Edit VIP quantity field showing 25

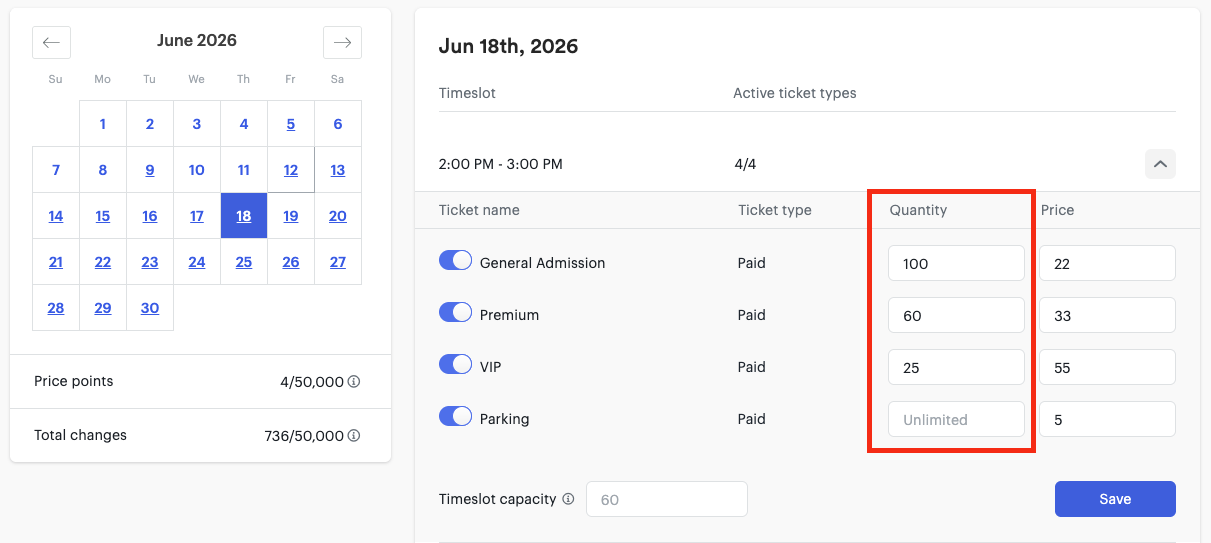[956, 367]
